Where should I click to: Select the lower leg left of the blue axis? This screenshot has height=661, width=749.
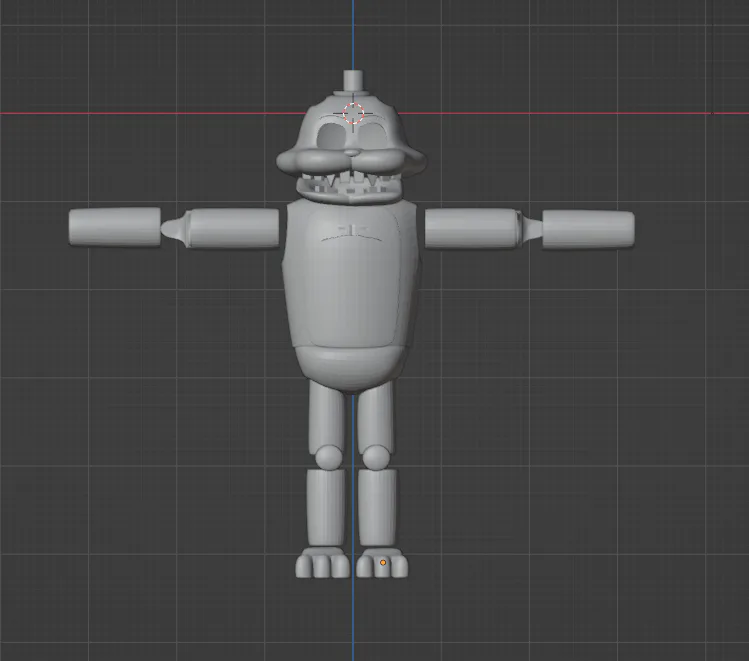[x=325, y=507]
